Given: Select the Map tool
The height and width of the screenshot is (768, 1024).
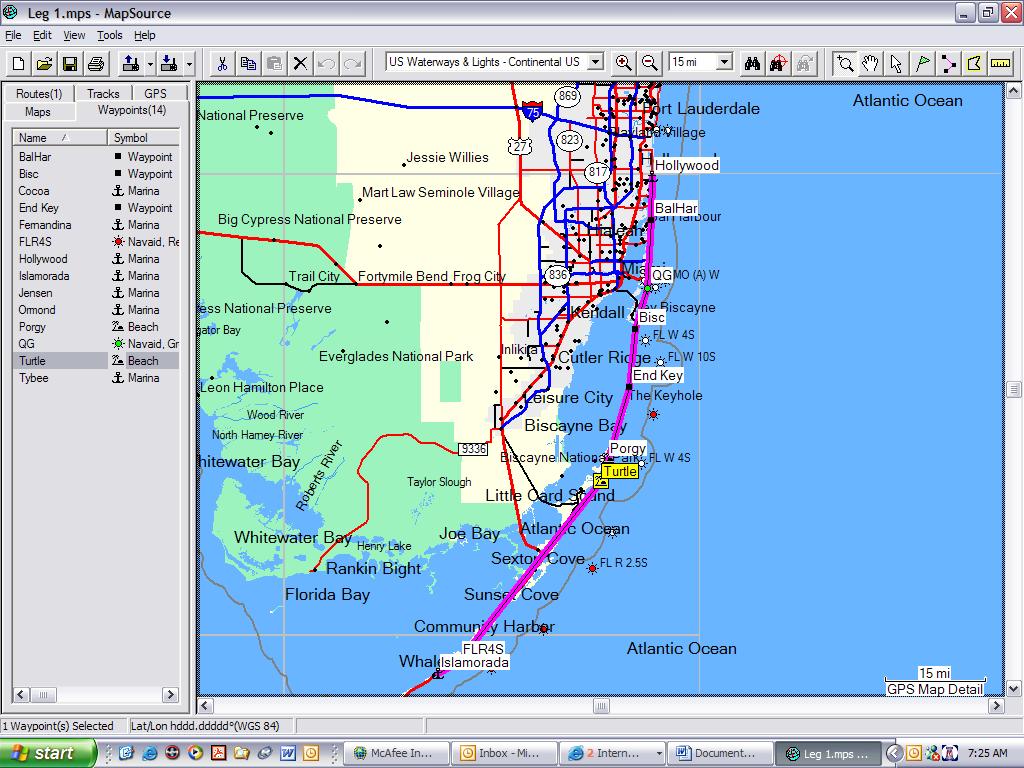Looking at the screenshot, I should [974, 63].
